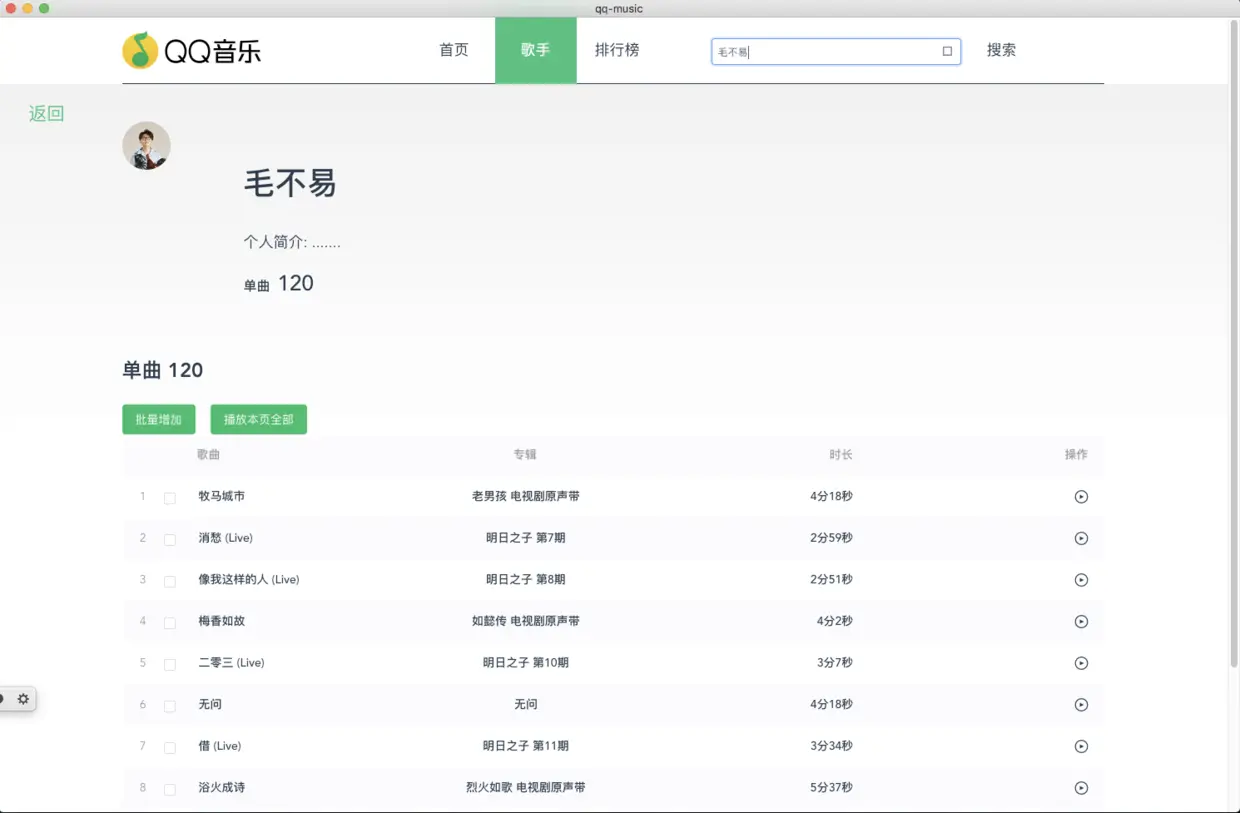The image size is (1240, 813).
Task: Toggle the checkbox for song 无问
Action: tap(170, 706)
